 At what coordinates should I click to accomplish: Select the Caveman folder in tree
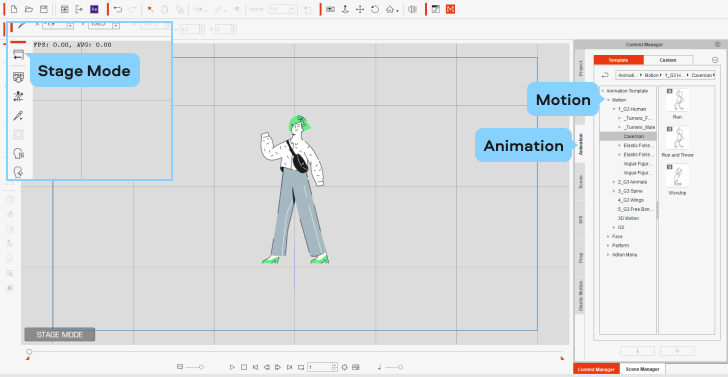(x=628, y=136)
